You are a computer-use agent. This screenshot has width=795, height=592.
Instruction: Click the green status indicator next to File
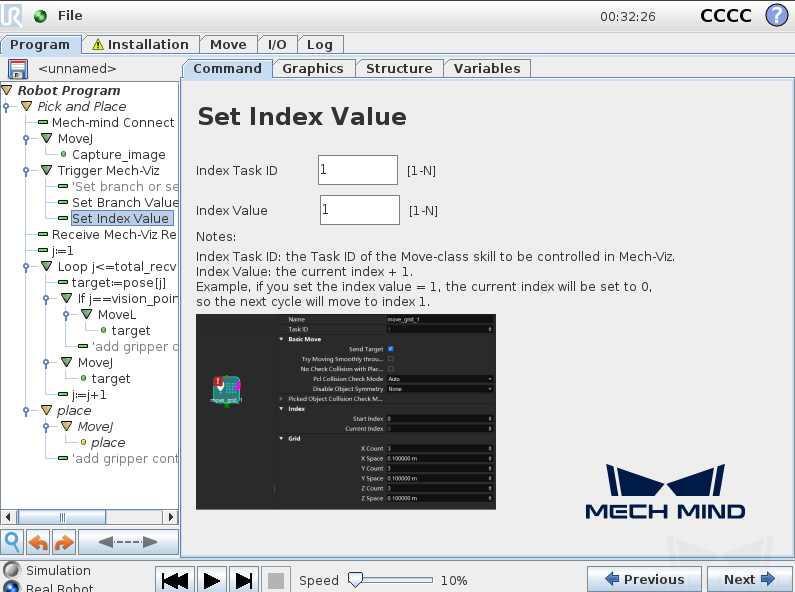pos(40,16)
